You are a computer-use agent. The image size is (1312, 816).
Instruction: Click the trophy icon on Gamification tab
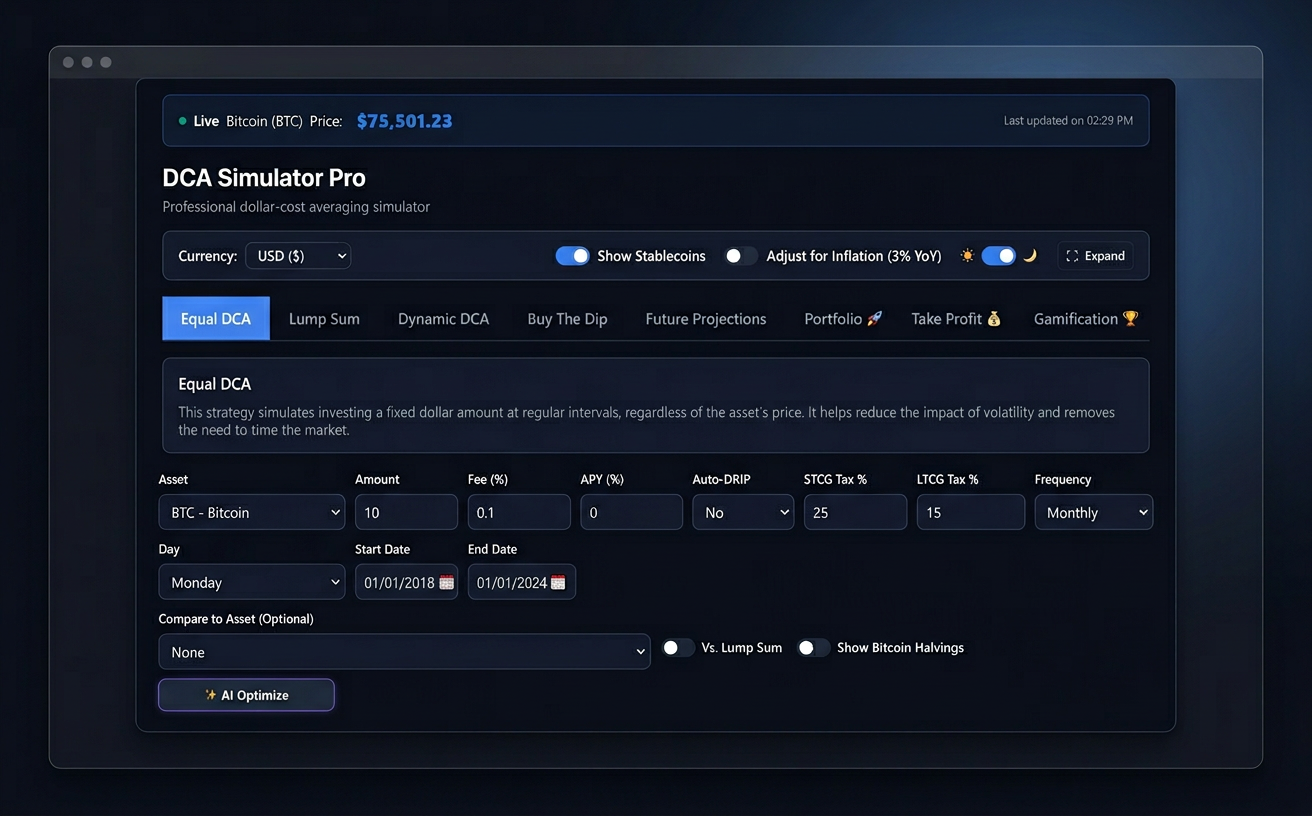[x=1130, y=318]
